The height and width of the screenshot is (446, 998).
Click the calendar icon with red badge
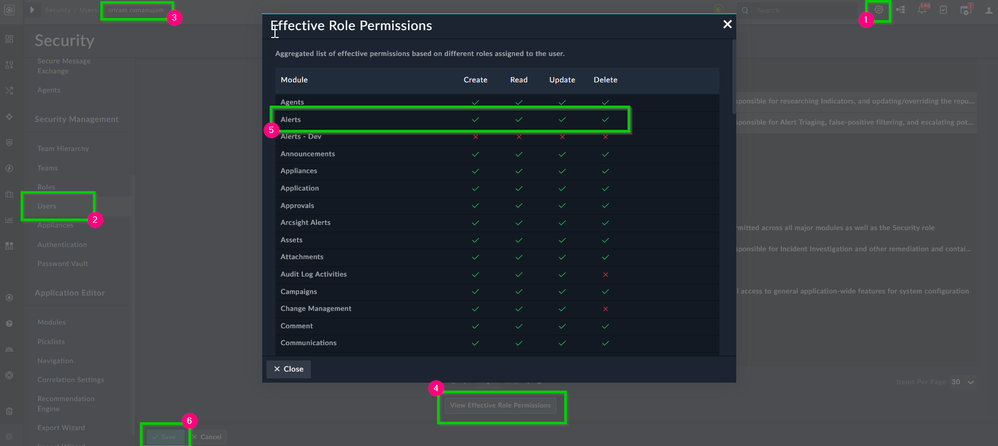[965, 10]
